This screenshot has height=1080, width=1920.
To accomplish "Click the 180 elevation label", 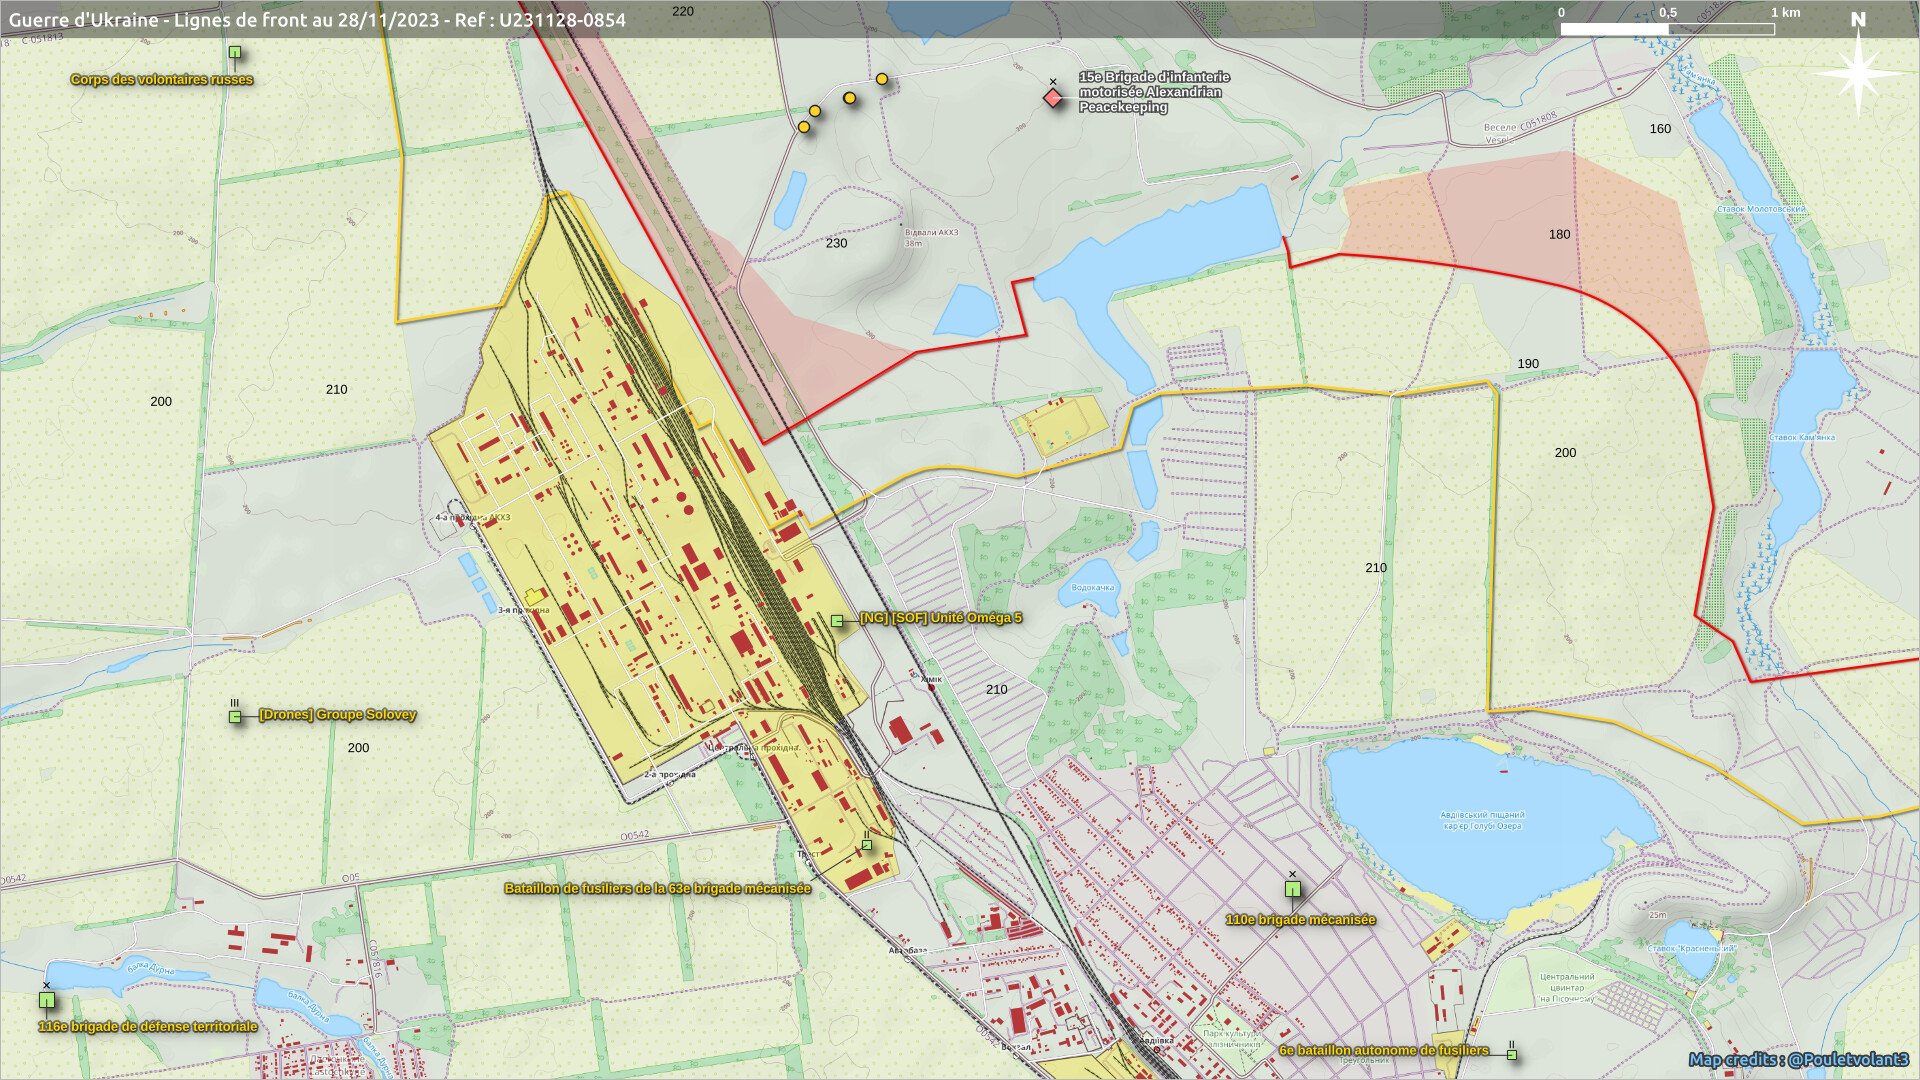I will 1560,234.
